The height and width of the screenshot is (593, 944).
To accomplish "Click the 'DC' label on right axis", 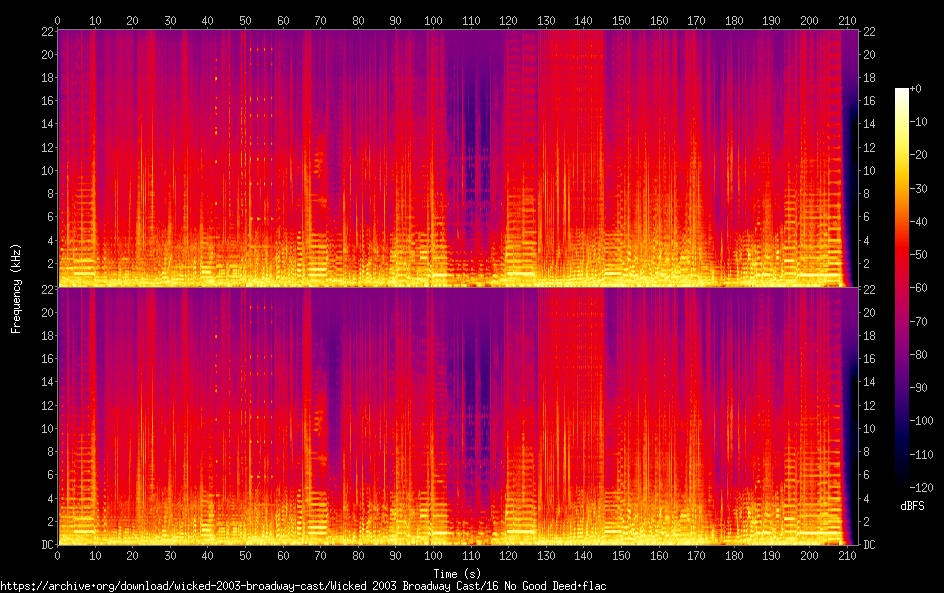I will tap(869, 545).
